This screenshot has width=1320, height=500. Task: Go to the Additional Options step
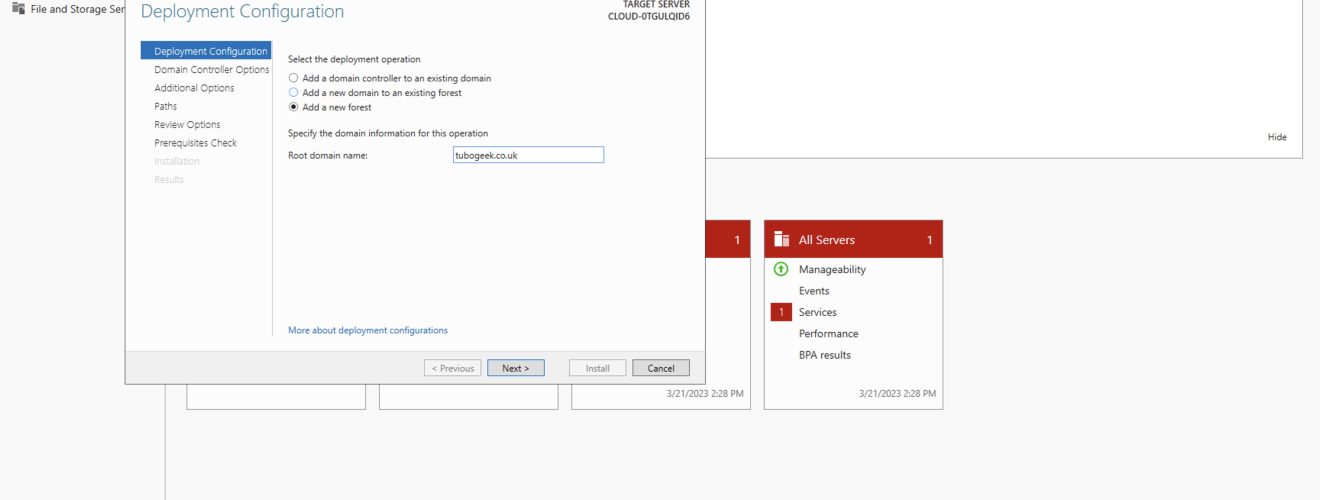tap(194, 88)
